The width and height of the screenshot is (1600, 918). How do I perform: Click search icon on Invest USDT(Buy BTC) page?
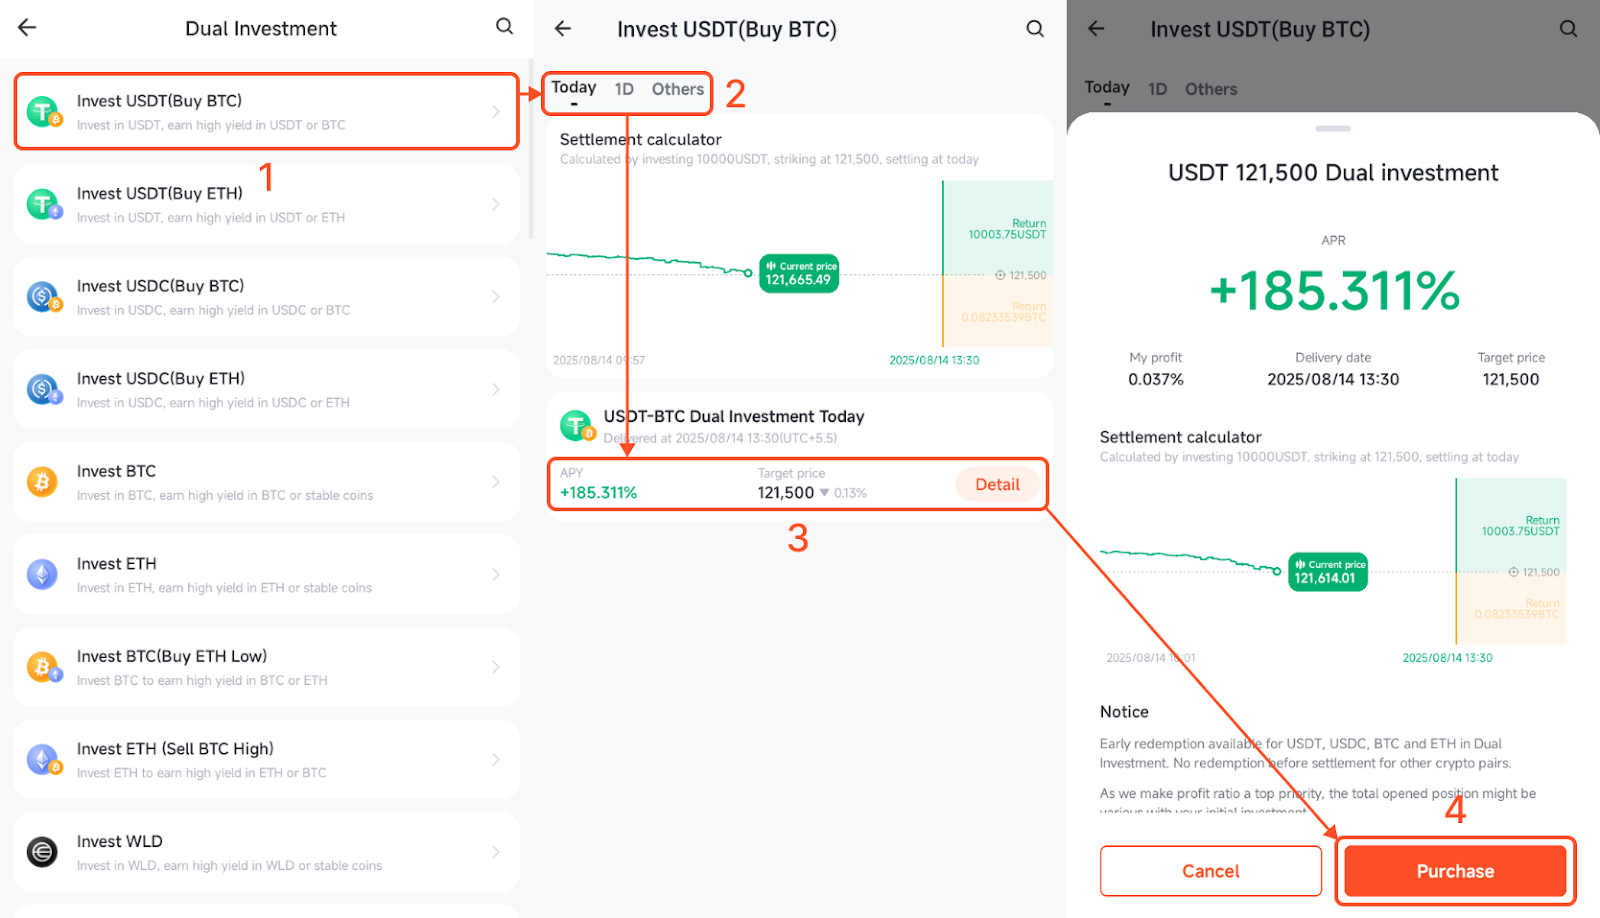(1035, 29)
